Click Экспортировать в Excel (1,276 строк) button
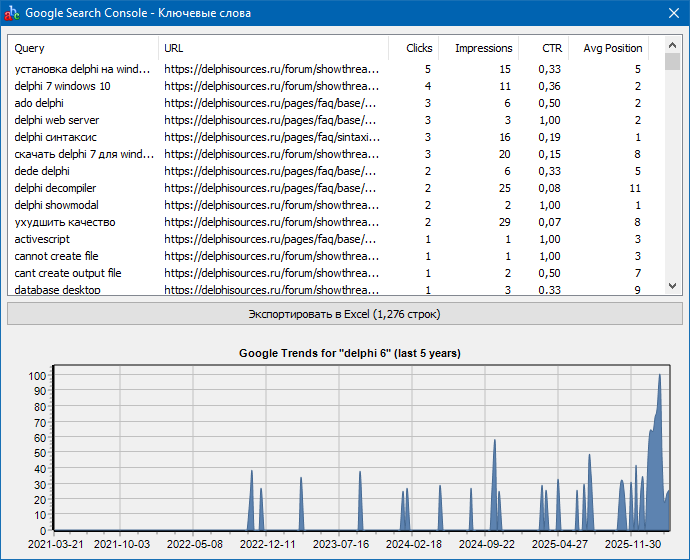690x560 pixels. click(x=345, y=314)
